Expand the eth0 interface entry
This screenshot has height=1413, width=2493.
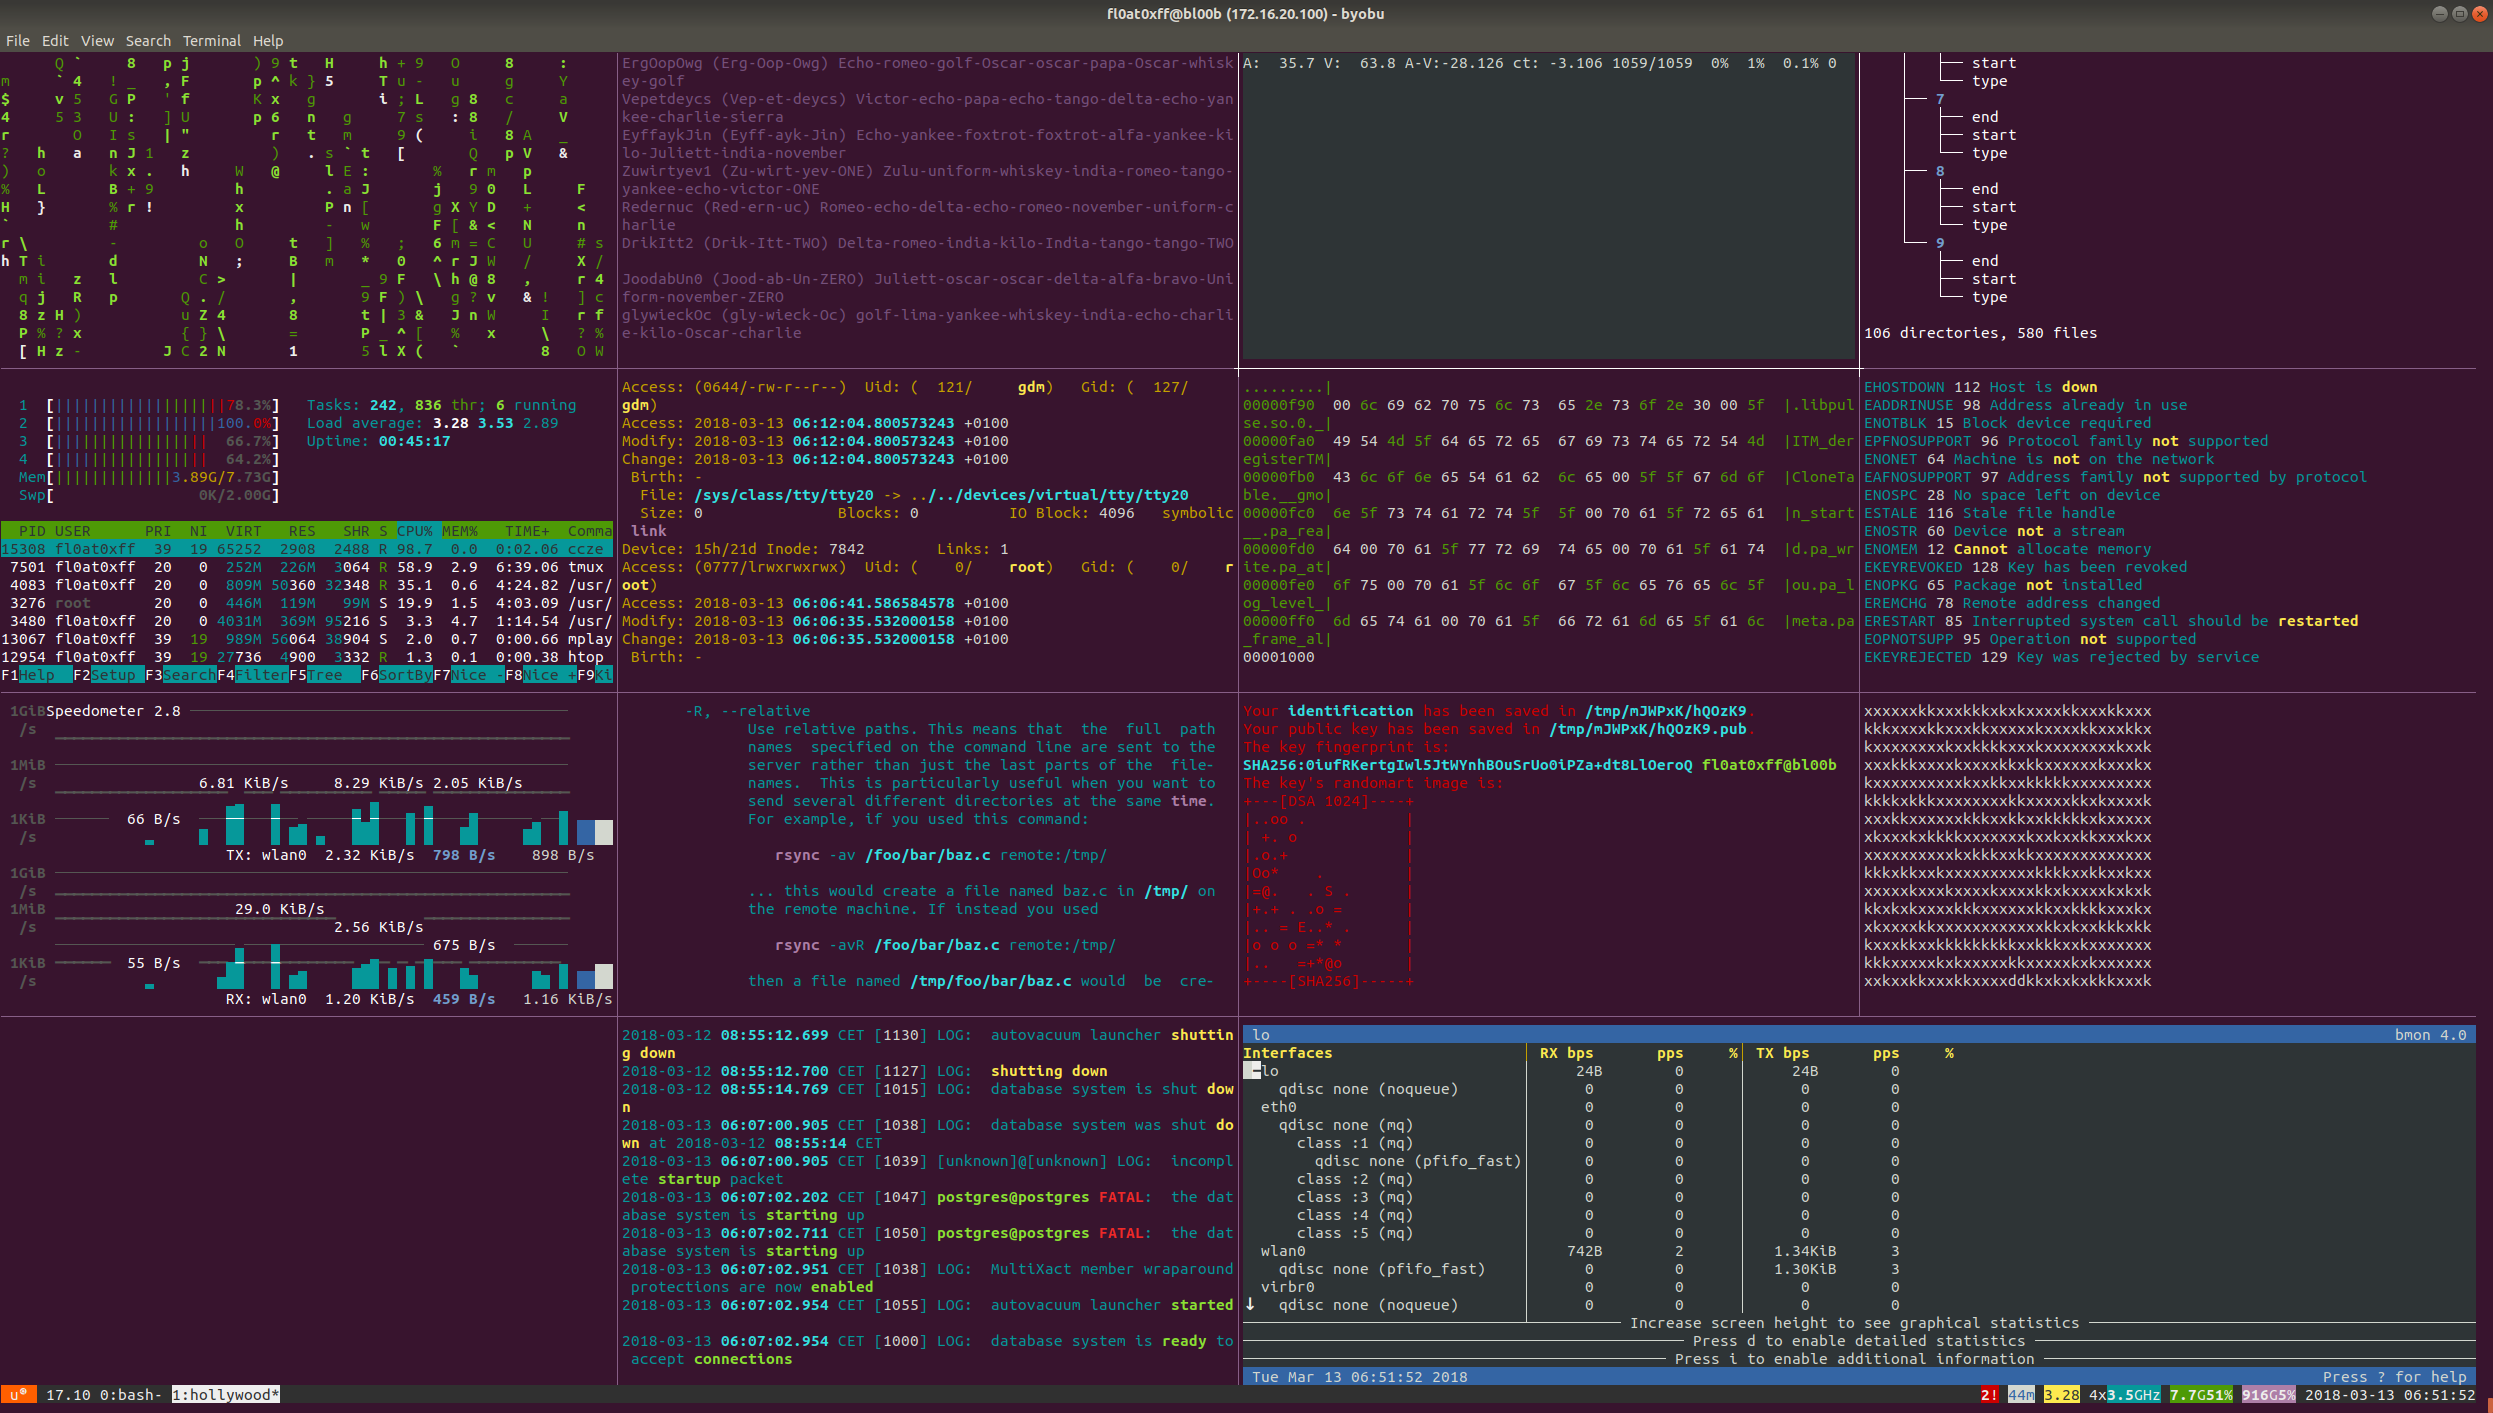pos(1278,1107)
